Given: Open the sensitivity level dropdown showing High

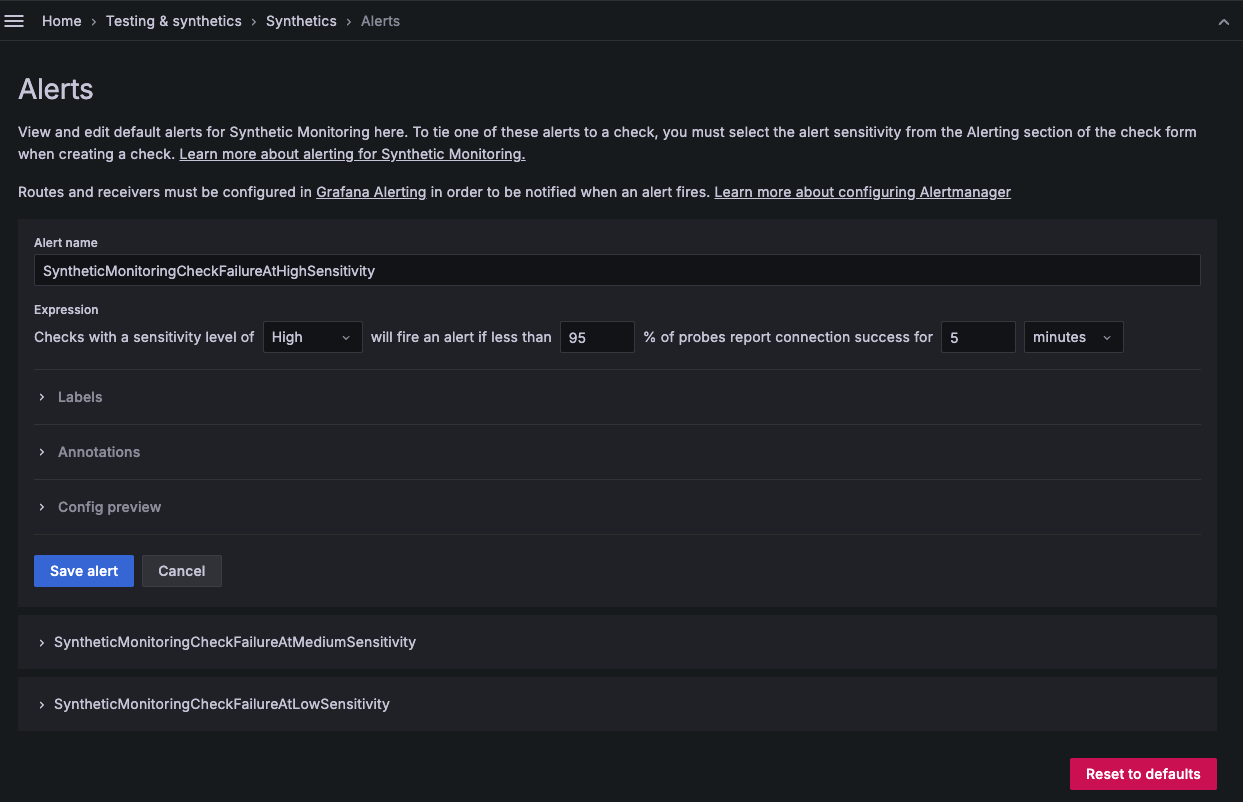Looking at the screenshot, I should 312,337.
